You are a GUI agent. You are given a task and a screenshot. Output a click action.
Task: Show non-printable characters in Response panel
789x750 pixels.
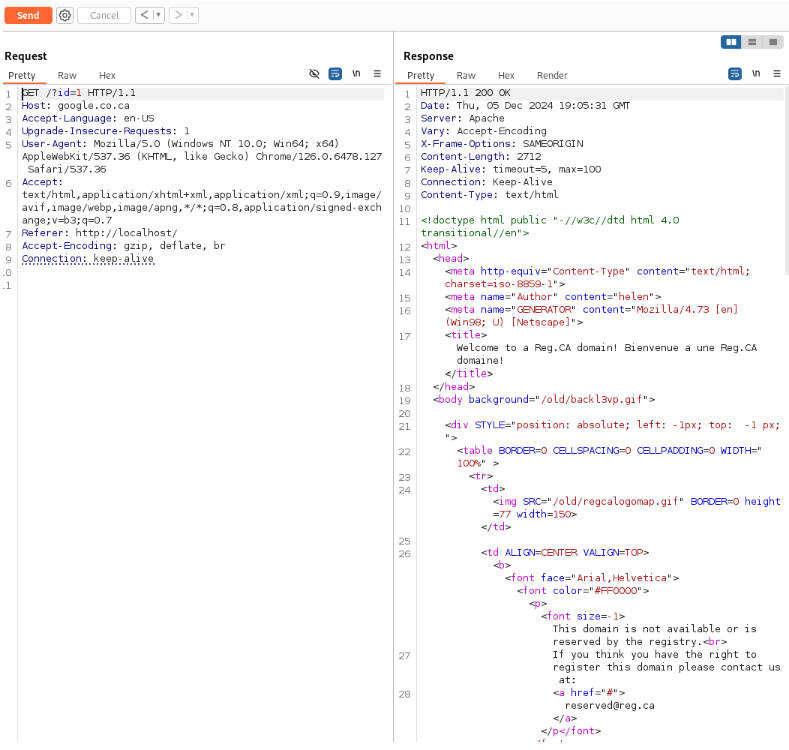click(756, 74)
